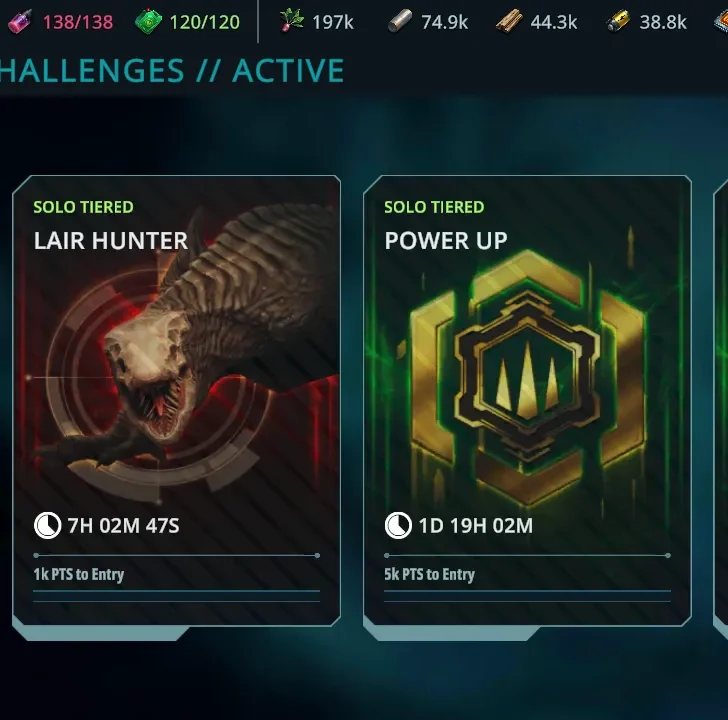The height and width of the screenshot is (720, 728).
Task: Select the food plant resource icon
Action: (x=292, y=21)
